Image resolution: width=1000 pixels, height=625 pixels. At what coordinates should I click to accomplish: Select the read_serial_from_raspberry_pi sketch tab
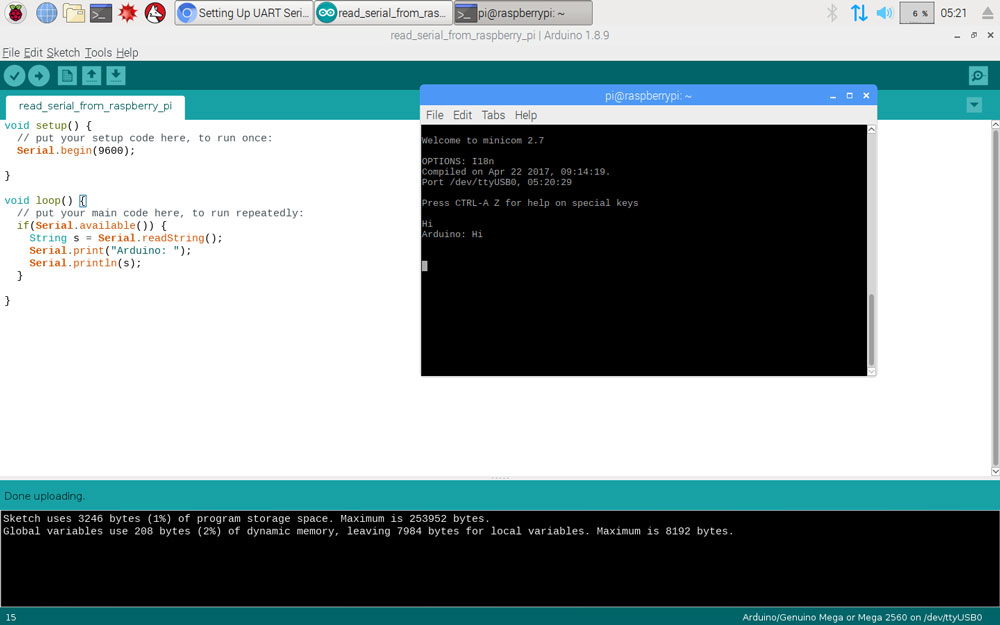[95, 106]
